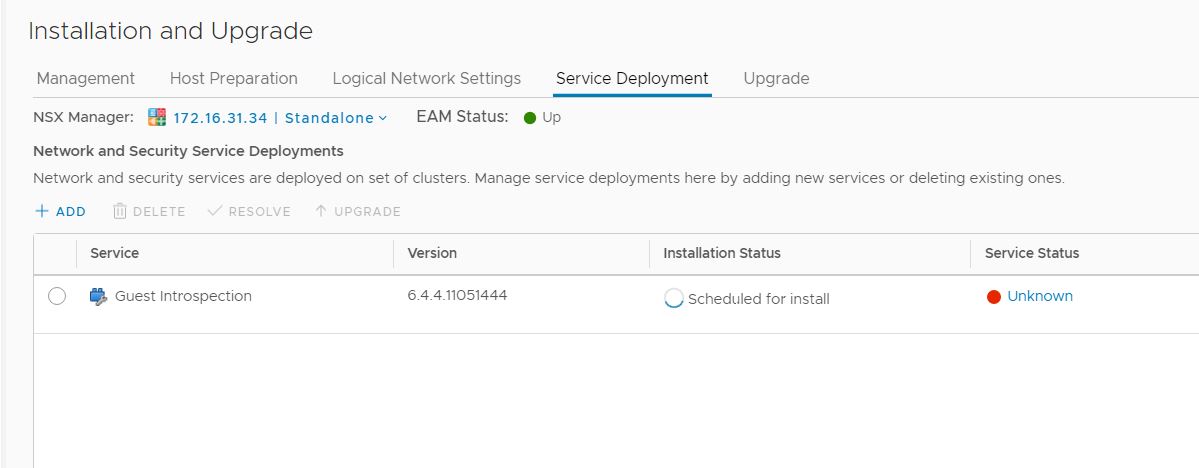Click the Guest Introspection service icon
Viewport: 1199px width, 468px height.
98,296
